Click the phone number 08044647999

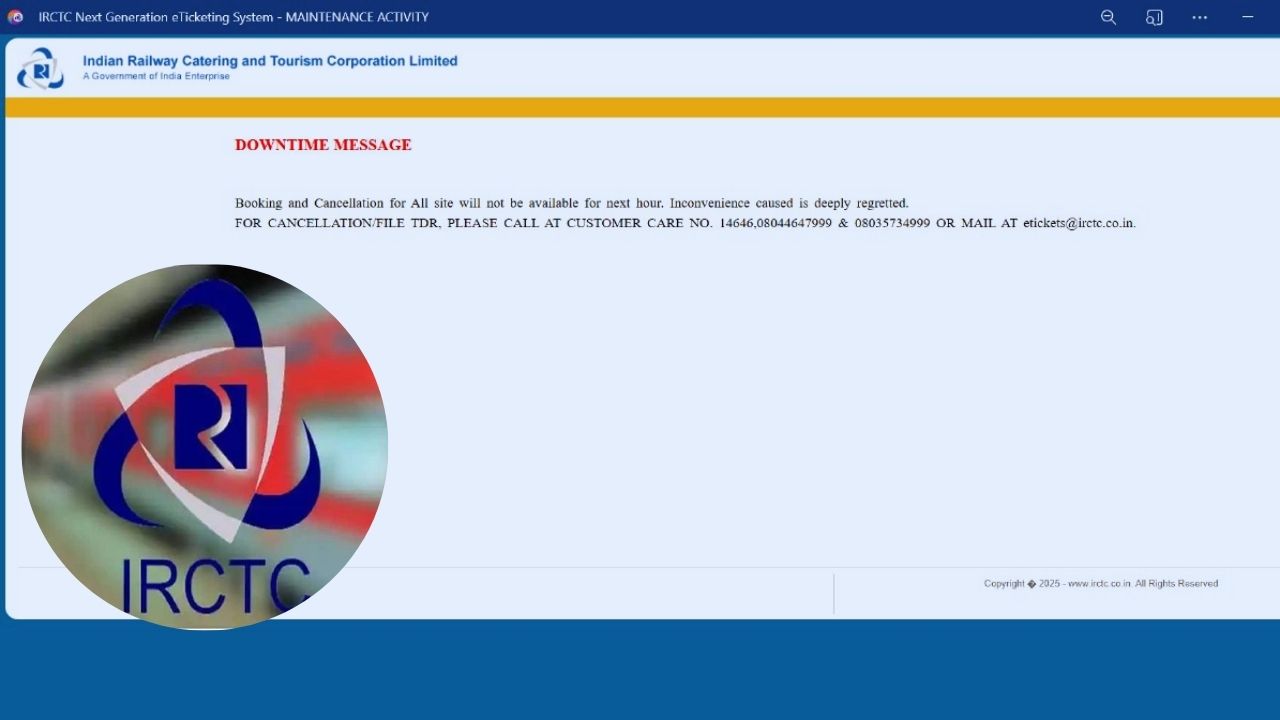tap(794, 223)
